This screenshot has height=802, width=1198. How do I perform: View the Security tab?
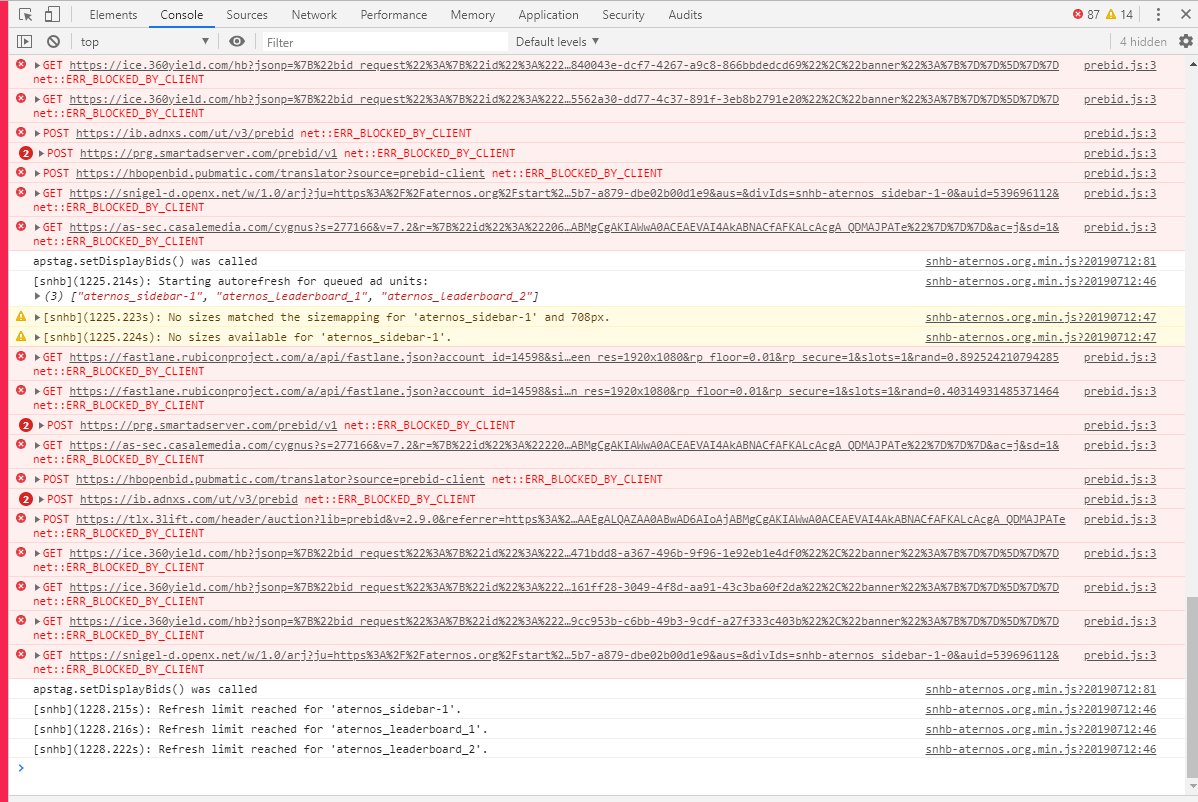point(623,15)
